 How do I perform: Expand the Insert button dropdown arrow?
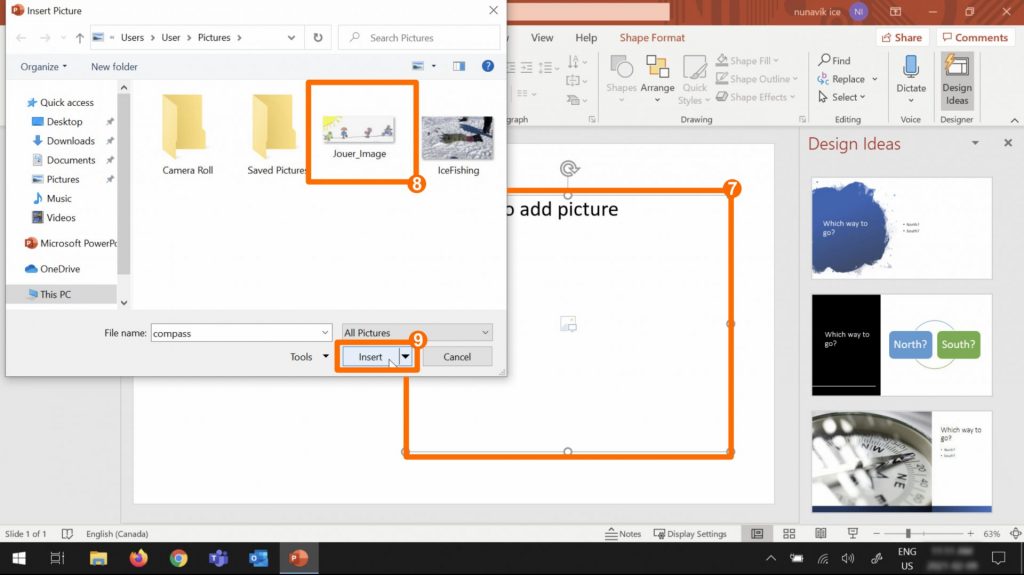click(406, 357)
